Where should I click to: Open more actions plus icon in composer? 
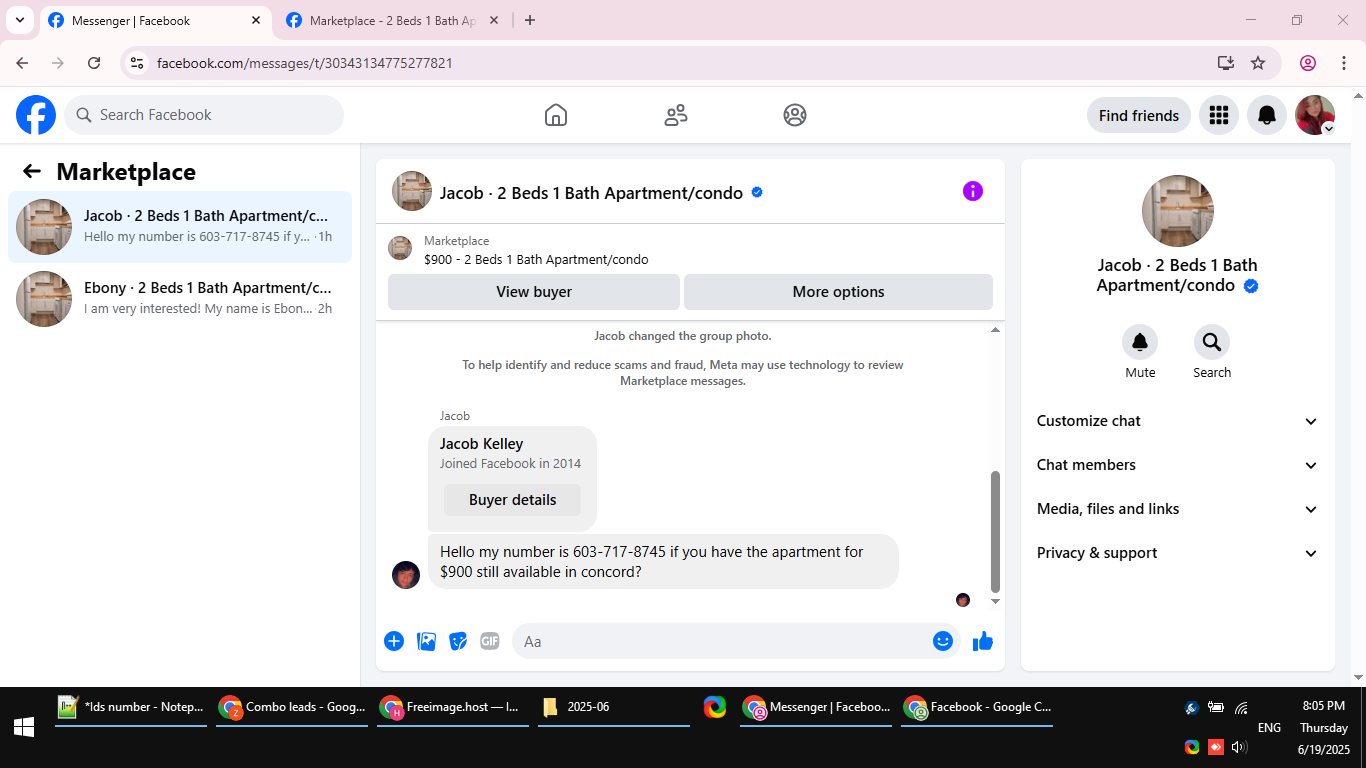point(394,641)
